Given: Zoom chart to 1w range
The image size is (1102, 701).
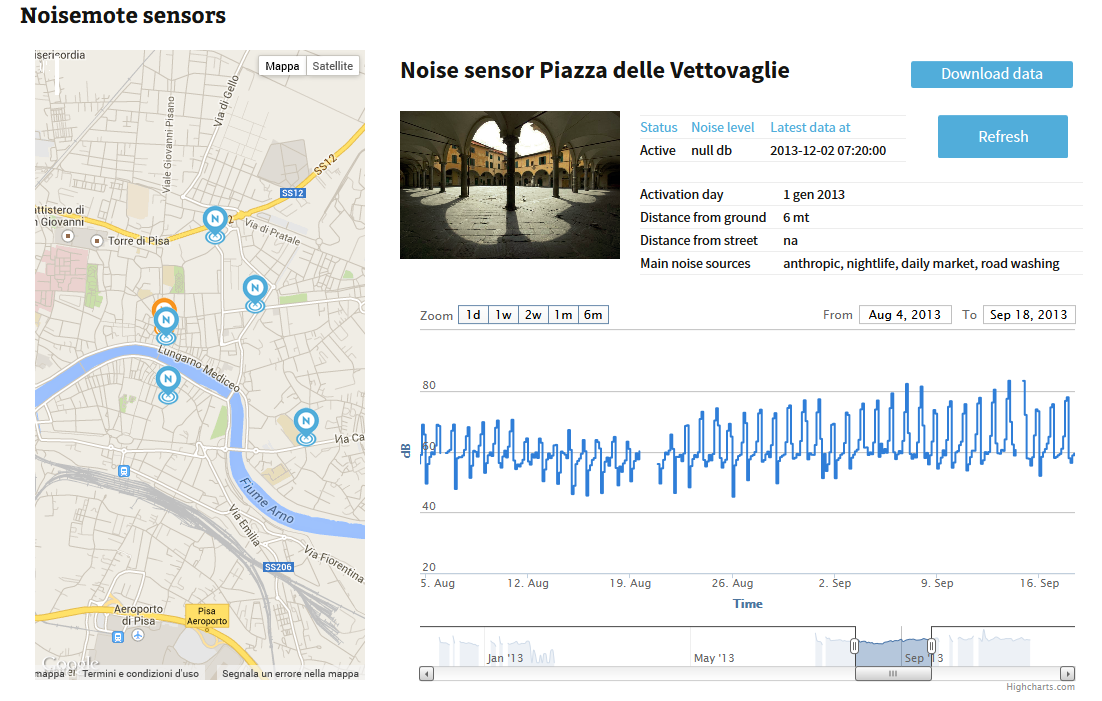Looking at the screenshot, I should click(x=503, y=315).
